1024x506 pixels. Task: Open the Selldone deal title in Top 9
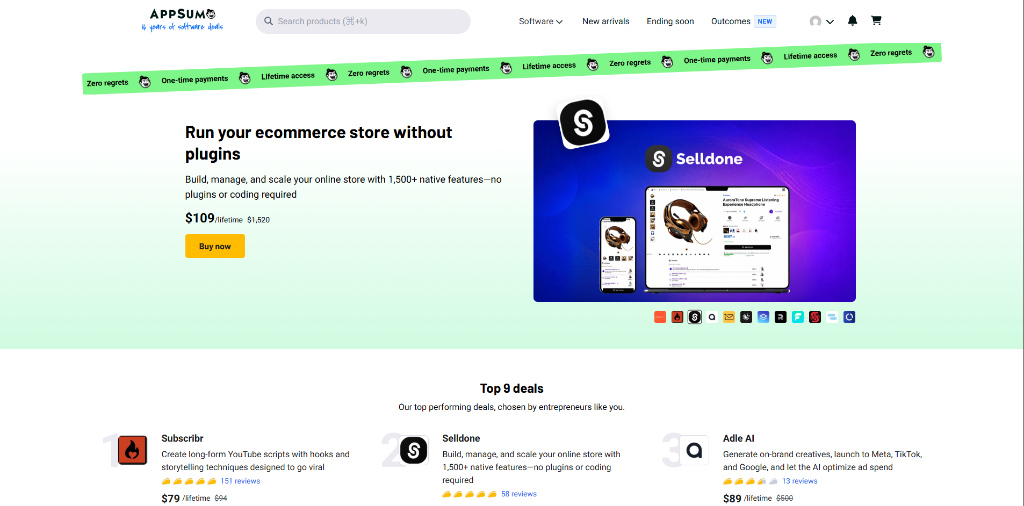[461, 438]
